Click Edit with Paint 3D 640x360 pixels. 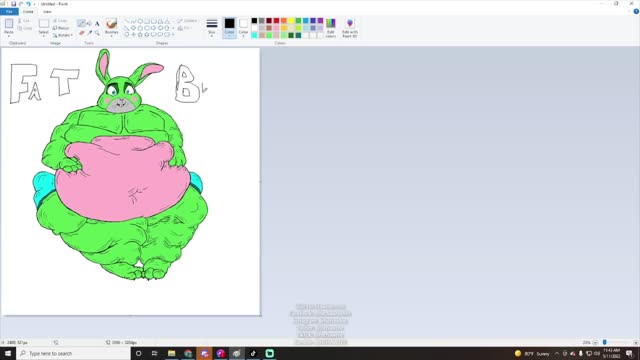(350, 28)
